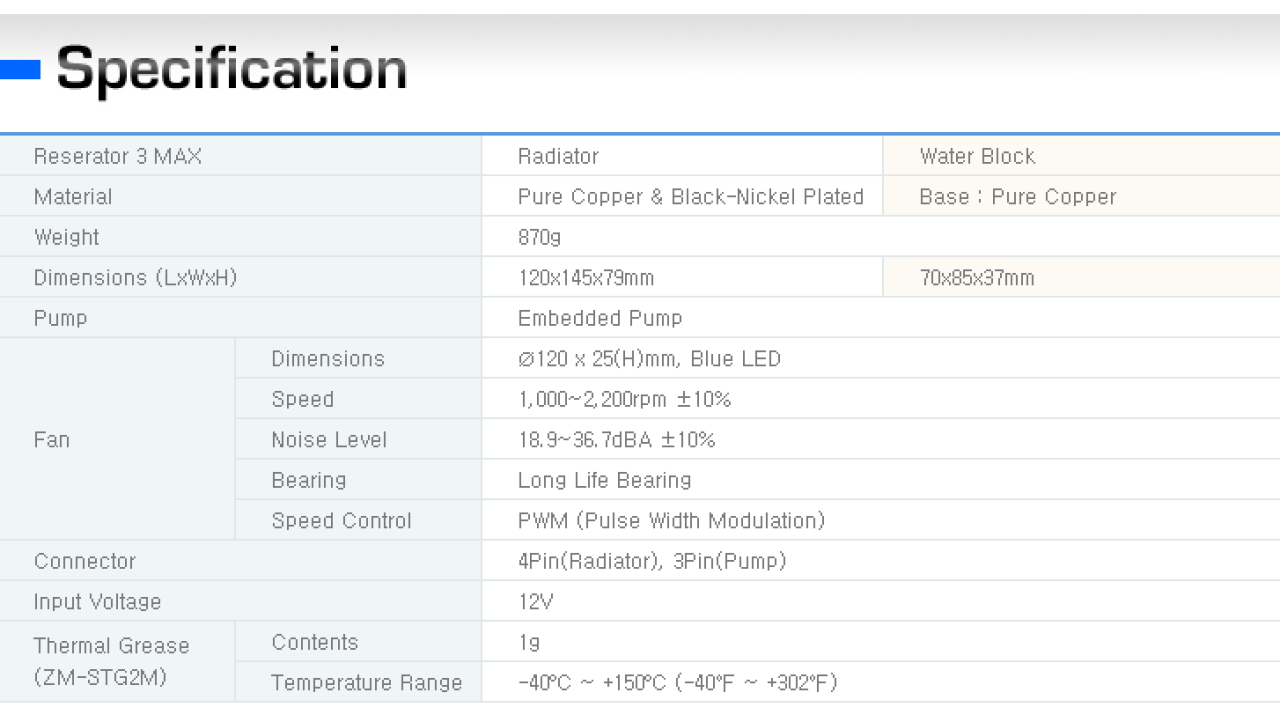The width and height of the screenshot is (1280, 722).
Task: Select the Reserator 3 MAX cell
Action: (x=118, y=156)
